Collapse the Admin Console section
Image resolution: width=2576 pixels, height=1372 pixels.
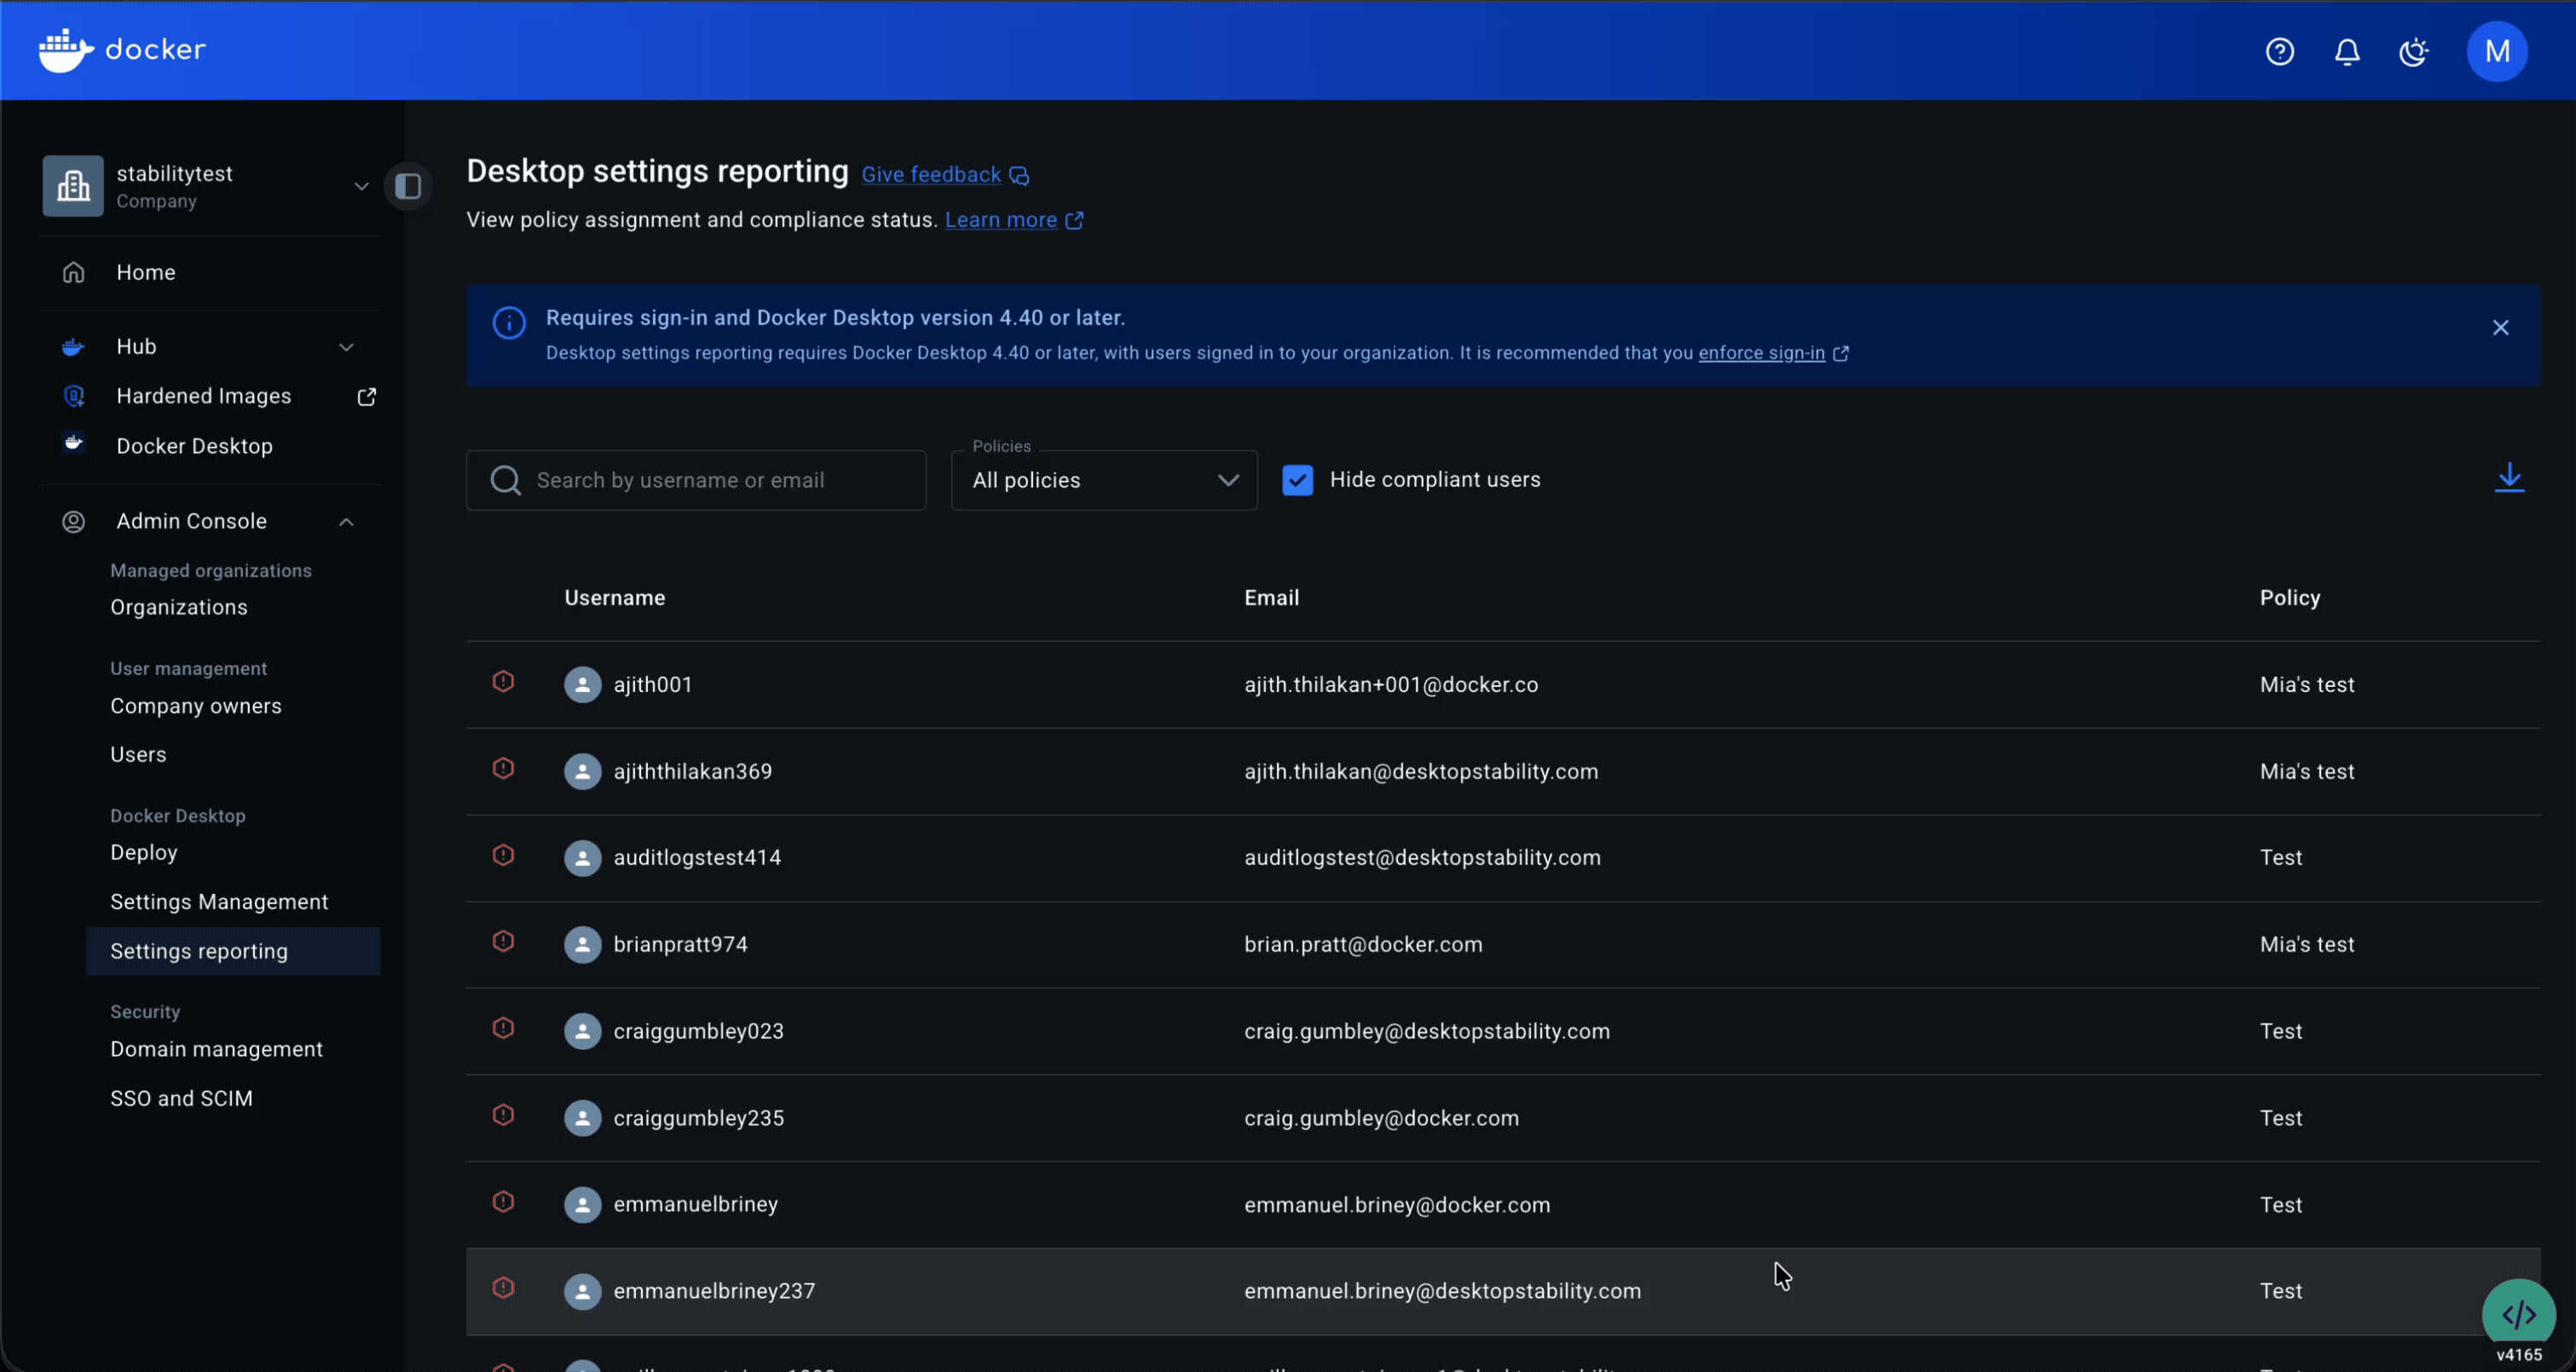pyautogui.click(x=346, y=522)
